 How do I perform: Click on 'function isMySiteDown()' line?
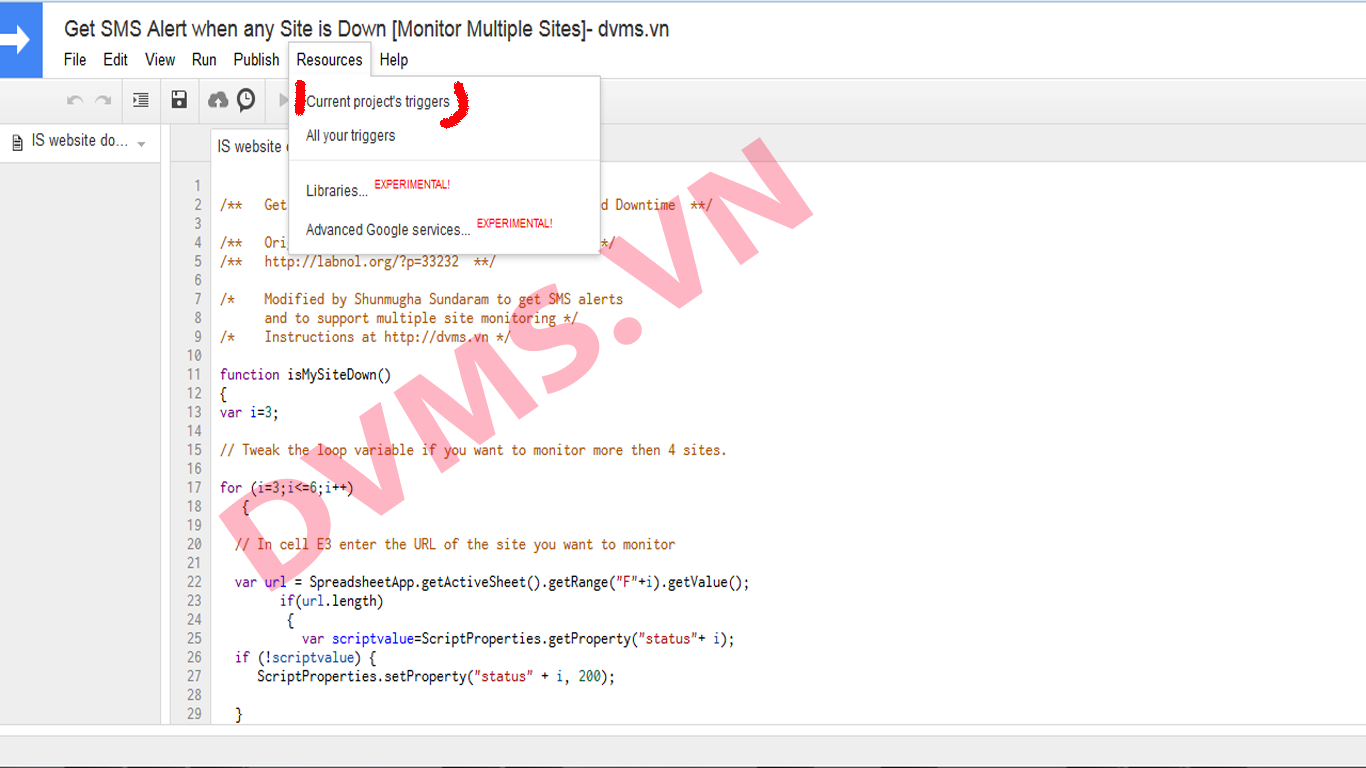306,375
